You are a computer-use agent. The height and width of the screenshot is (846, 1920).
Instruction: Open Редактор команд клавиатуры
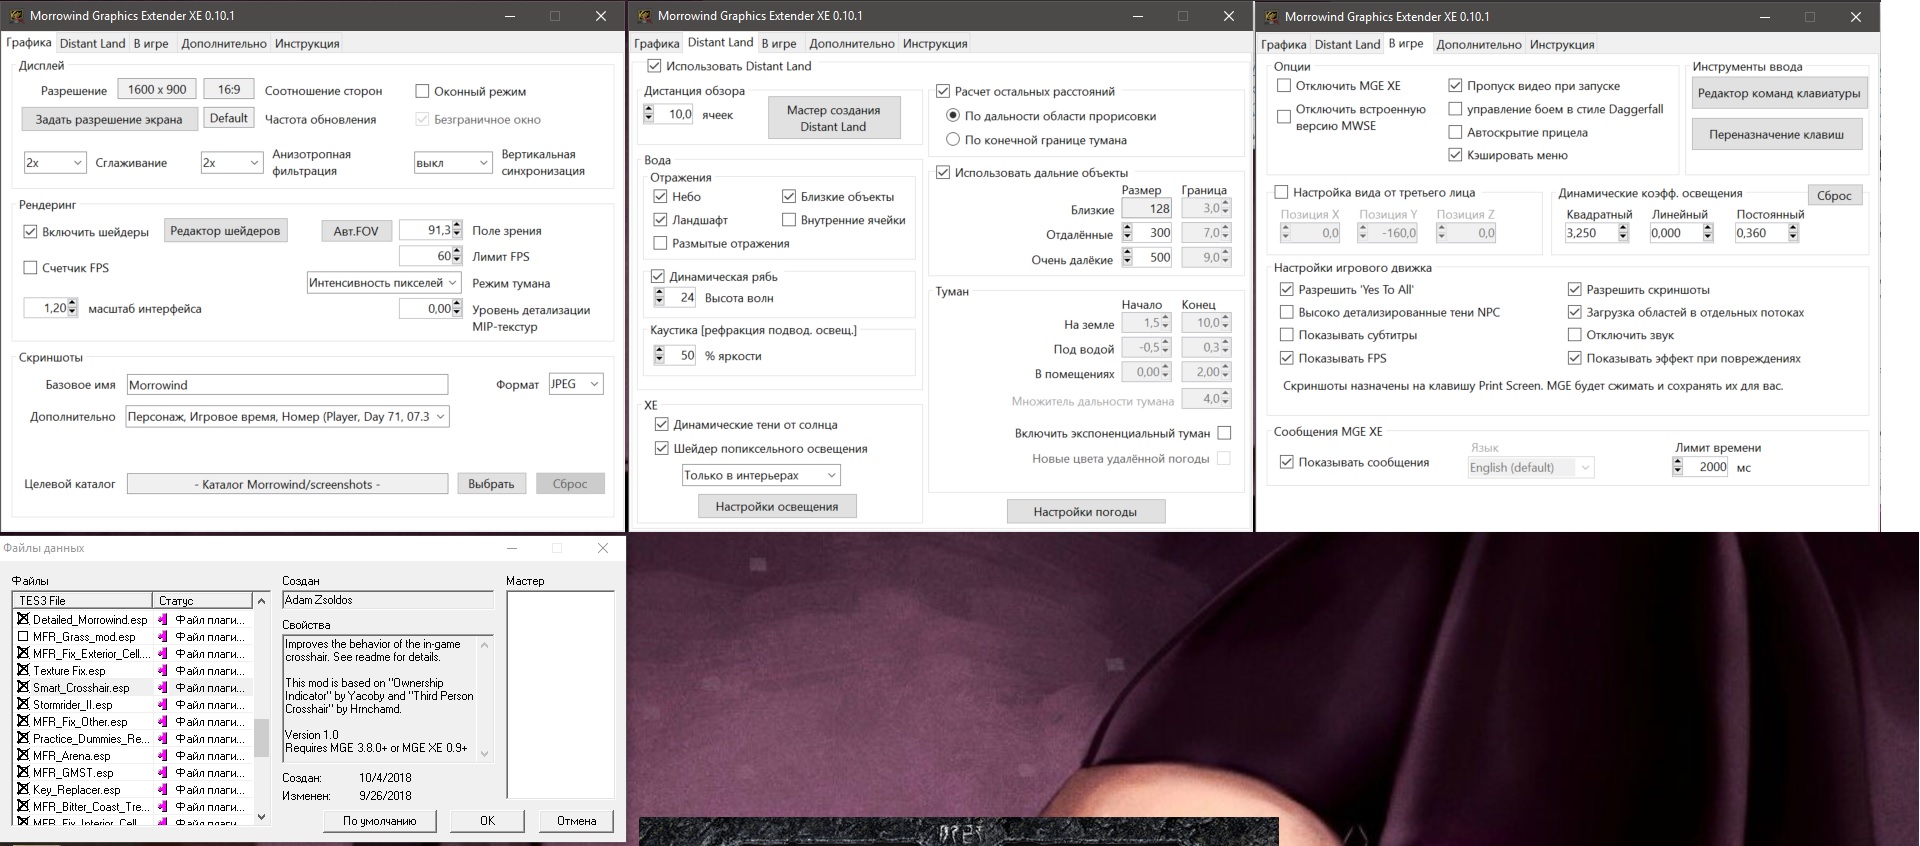coord(1779,94)
